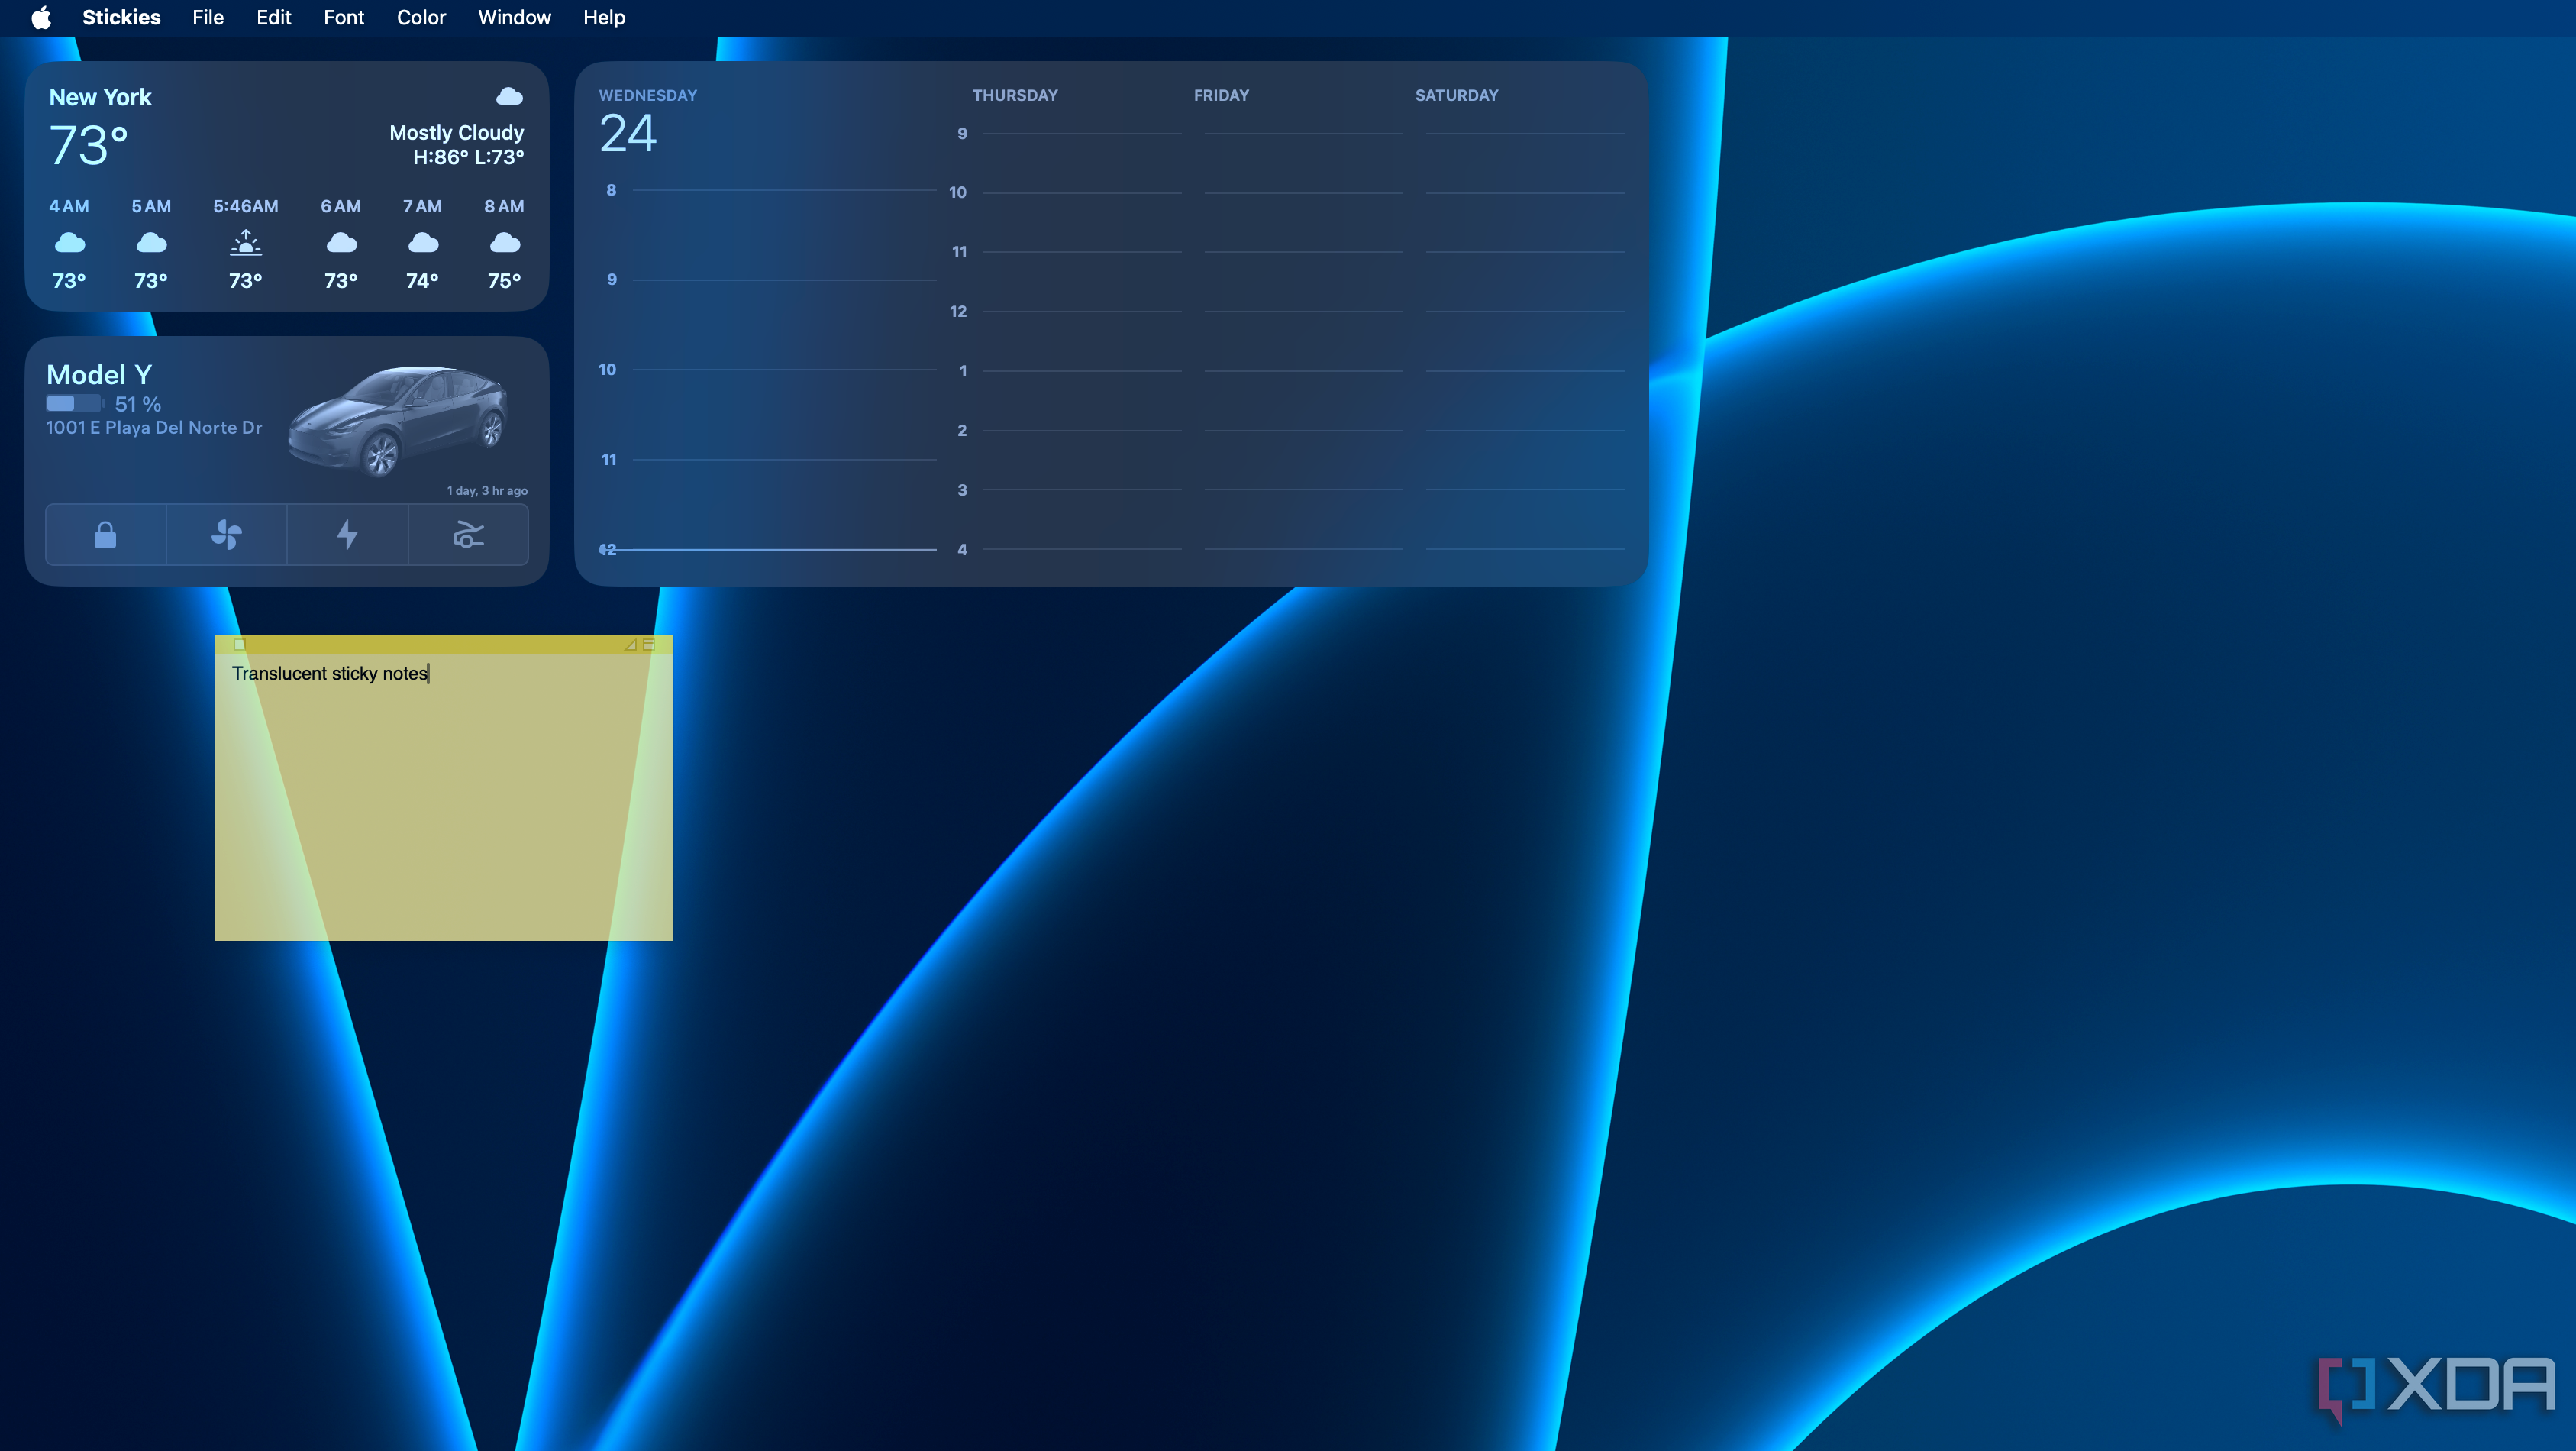Open the Font menu
The height and width of the screenshot is (1451, 2576).
344,18
